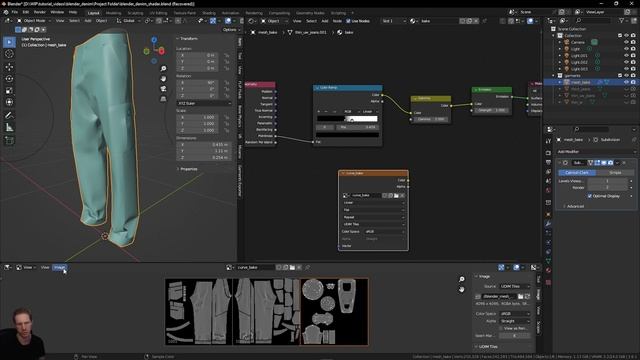Open the Tool properties tab icon

[x=548, y=141]
